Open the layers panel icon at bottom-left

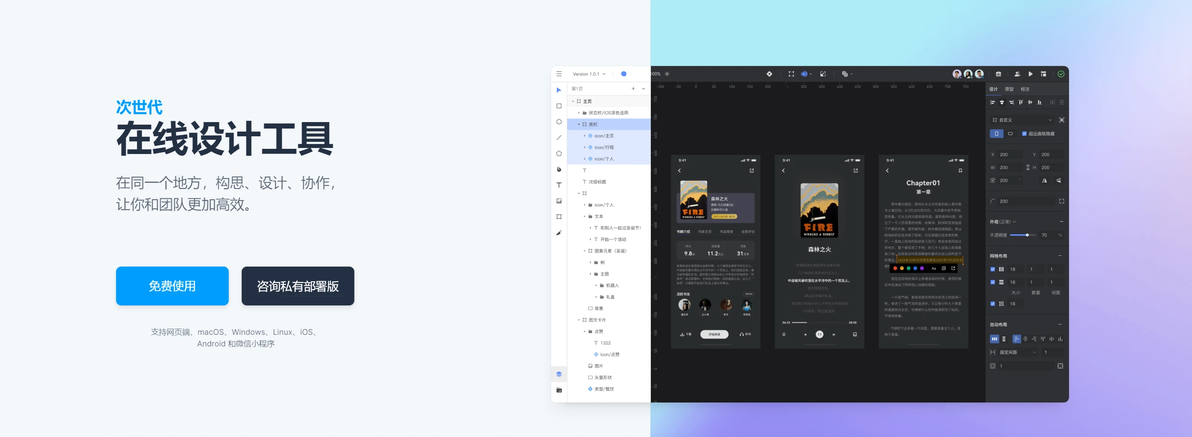click(559, 374)
